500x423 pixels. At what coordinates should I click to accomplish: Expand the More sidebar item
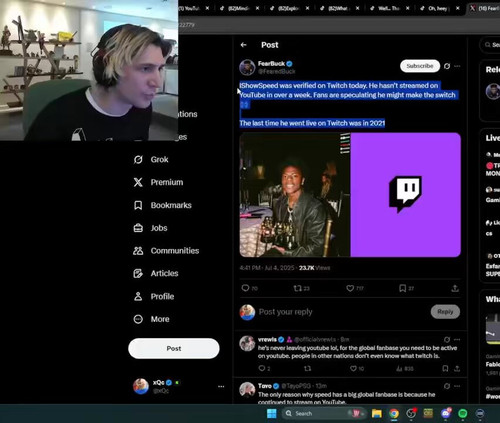(x=151, y=319)
